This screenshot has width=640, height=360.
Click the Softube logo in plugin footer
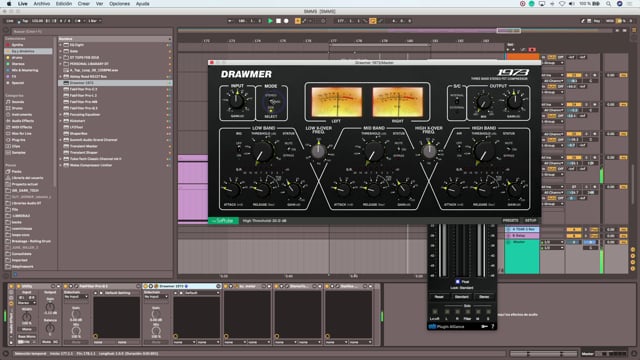tap(223, 220)
